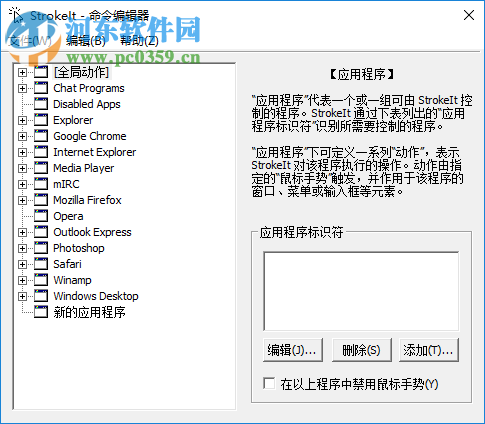Click the window icon beside 全局动作
The image size is (485, 424).
(41, 72)
